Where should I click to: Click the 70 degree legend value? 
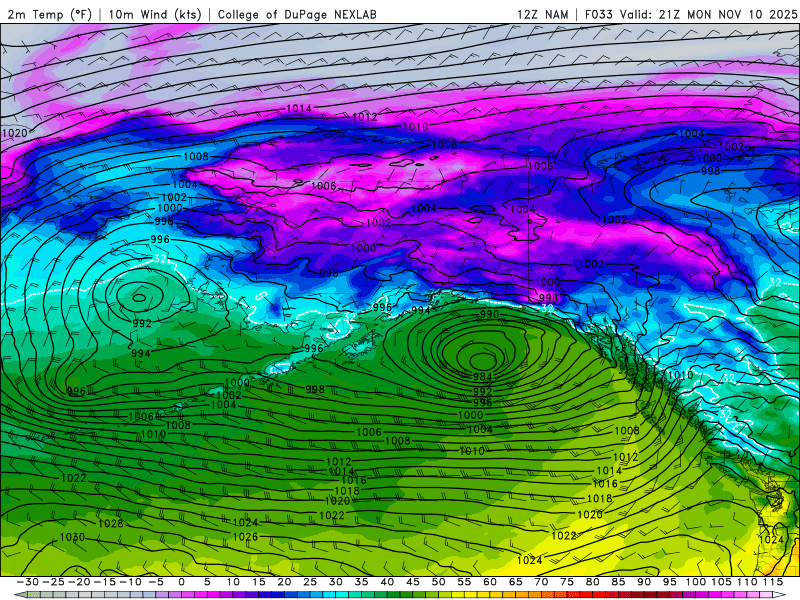[541, 582]
